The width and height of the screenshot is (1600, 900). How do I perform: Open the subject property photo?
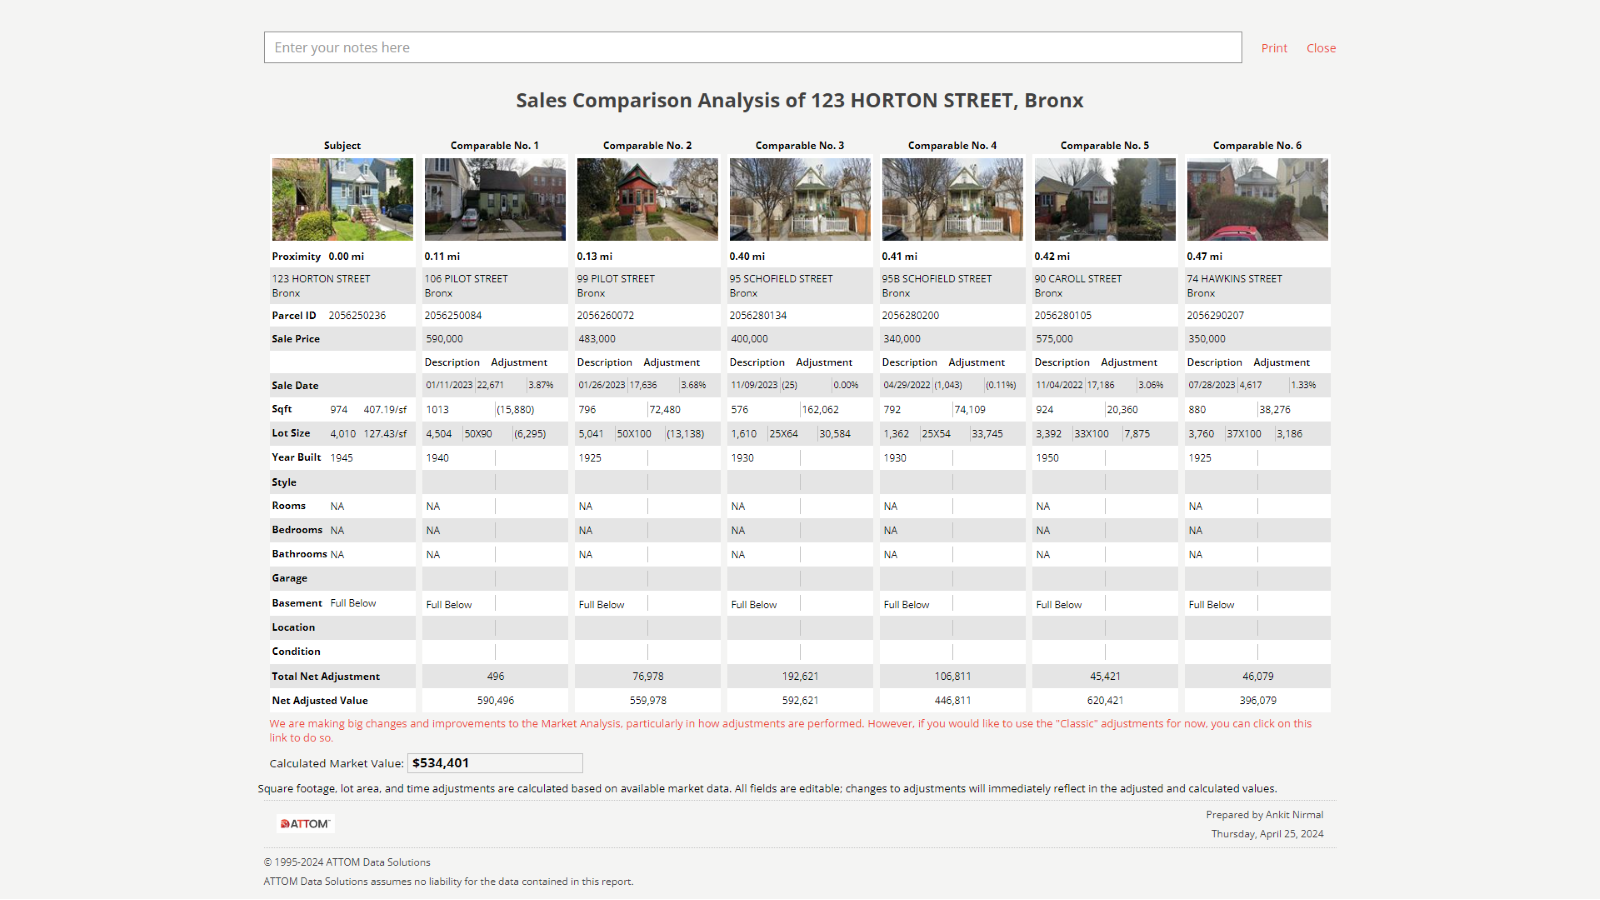pyautogui.click(x=342, y=199)
